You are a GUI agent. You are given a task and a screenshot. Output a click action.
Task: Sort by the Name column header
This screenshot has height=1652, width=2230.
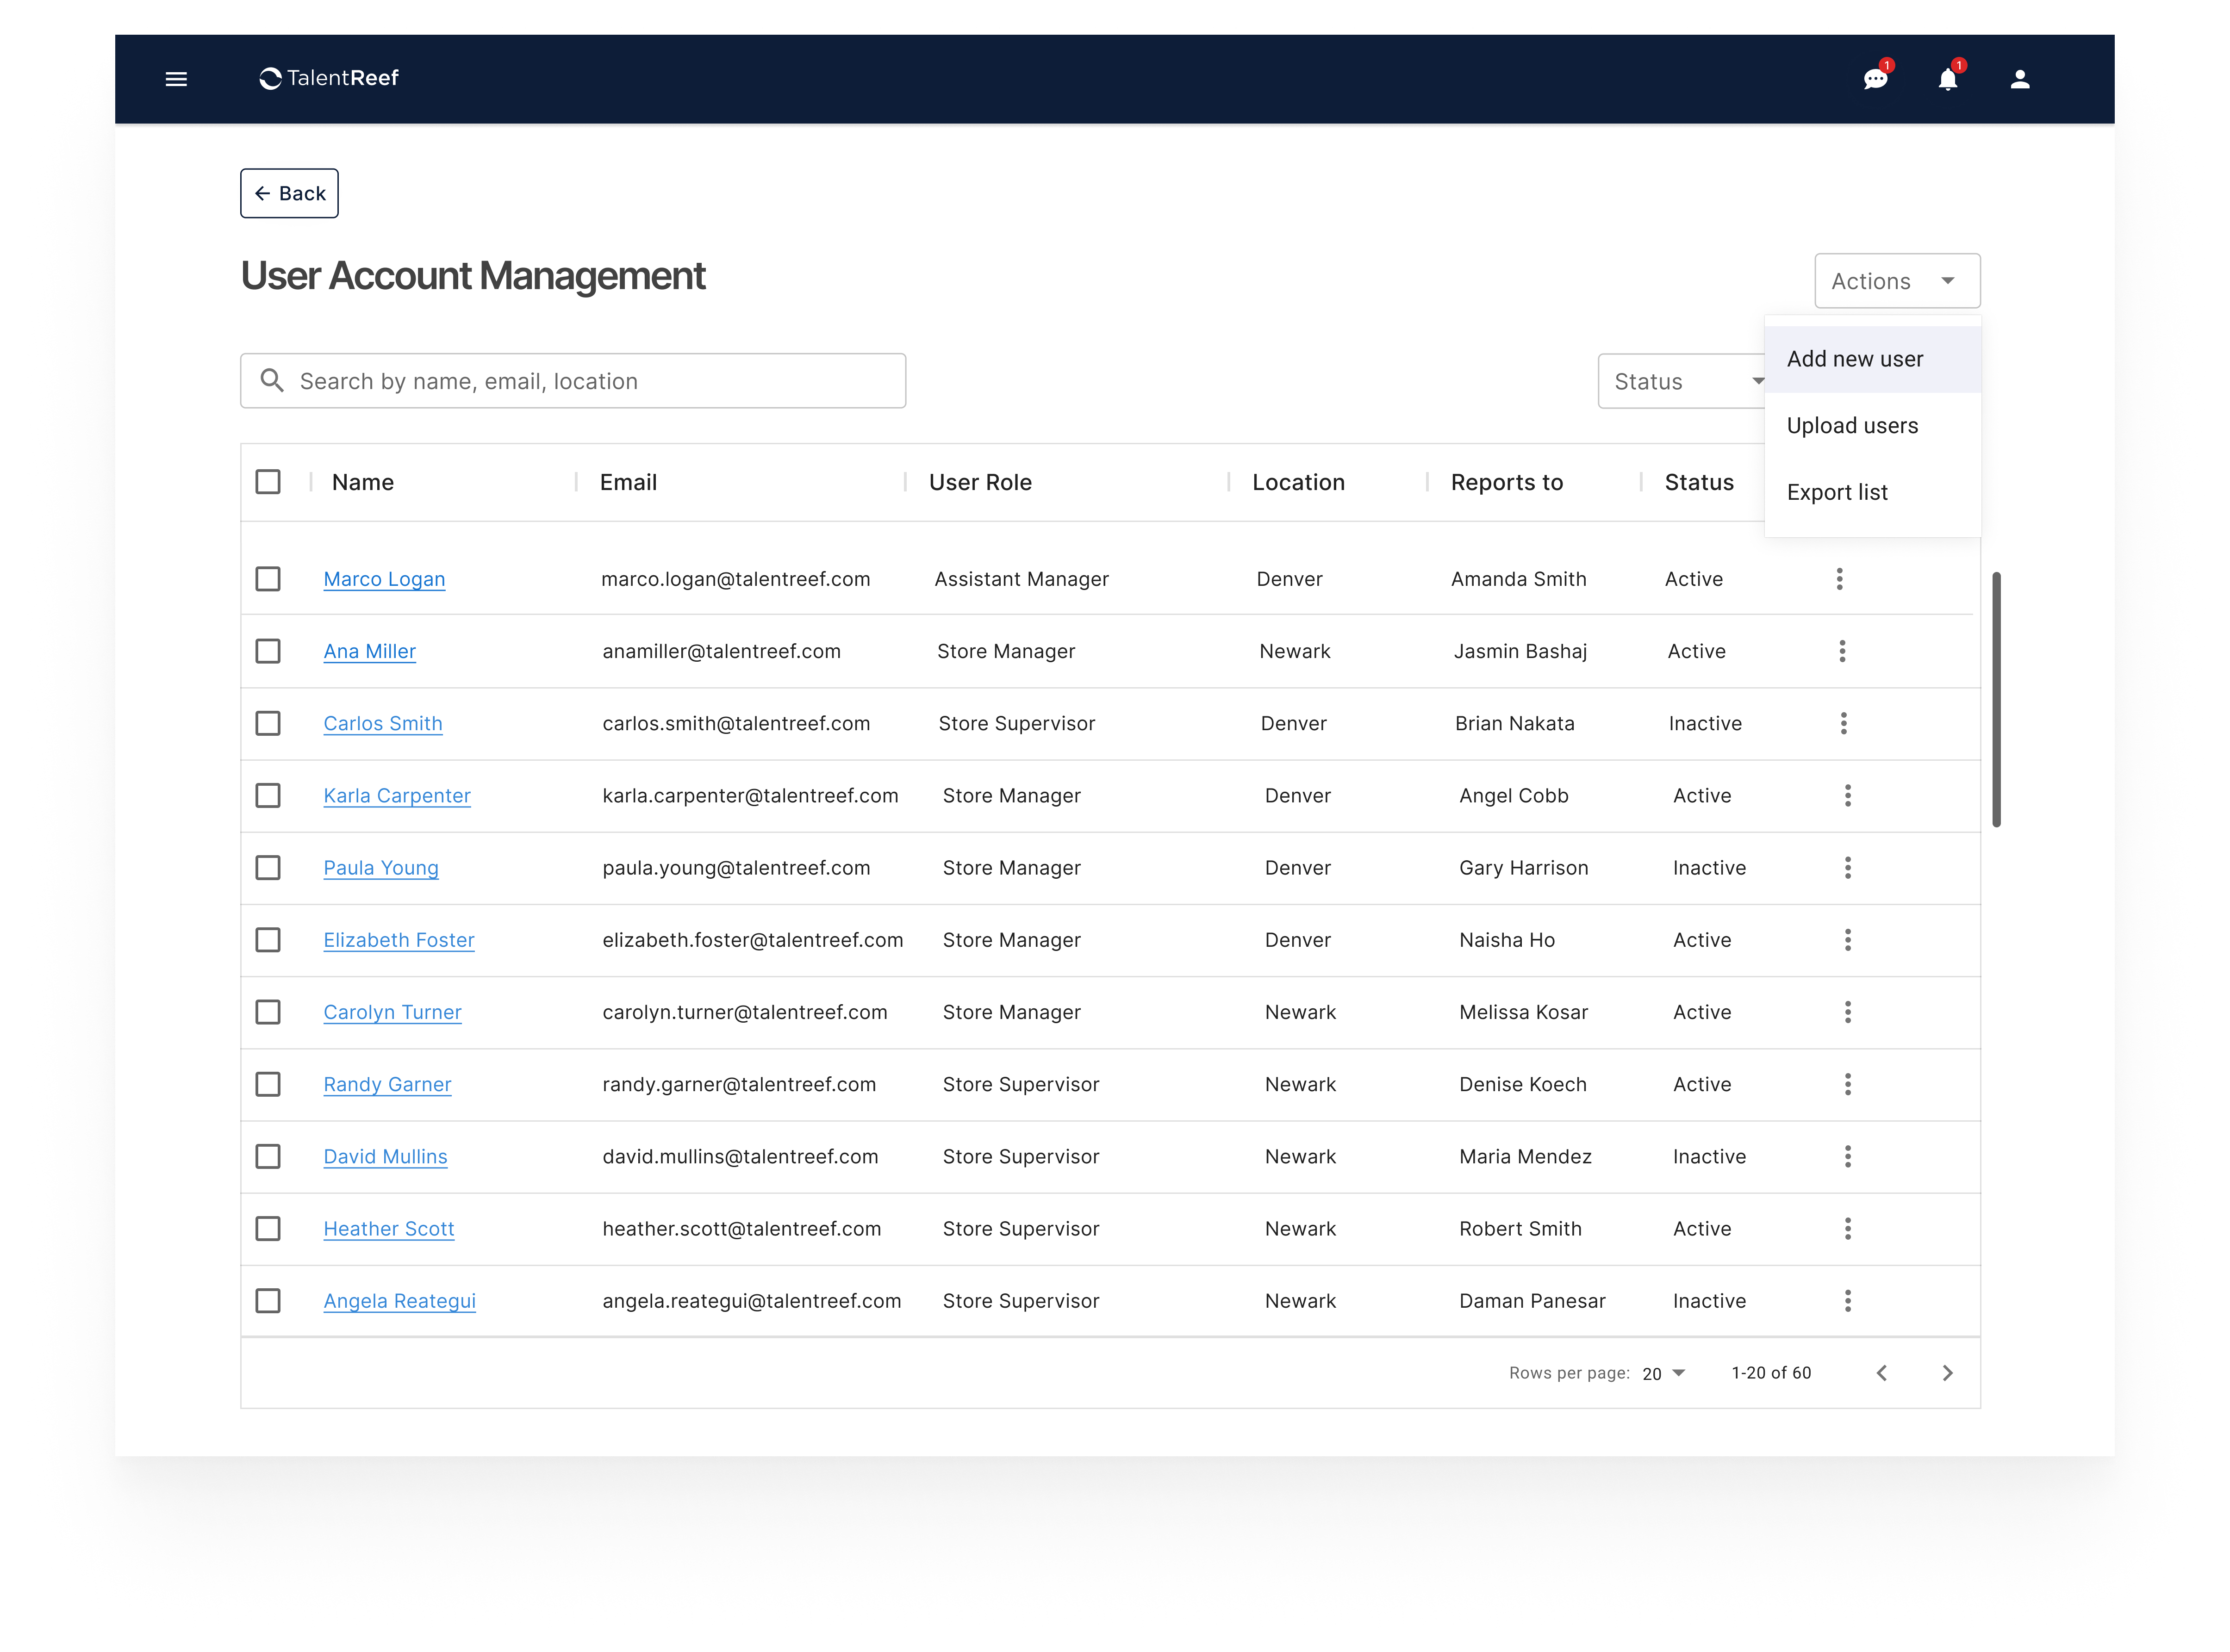[362, 482]
